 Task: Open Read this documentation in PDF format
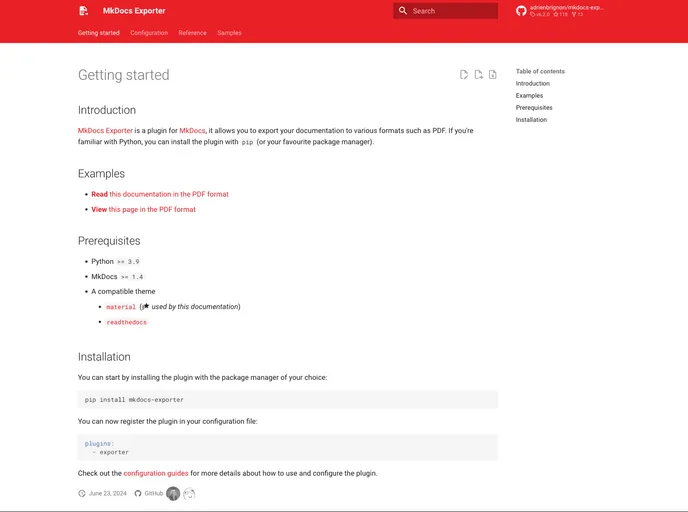(x=160, y=194)
